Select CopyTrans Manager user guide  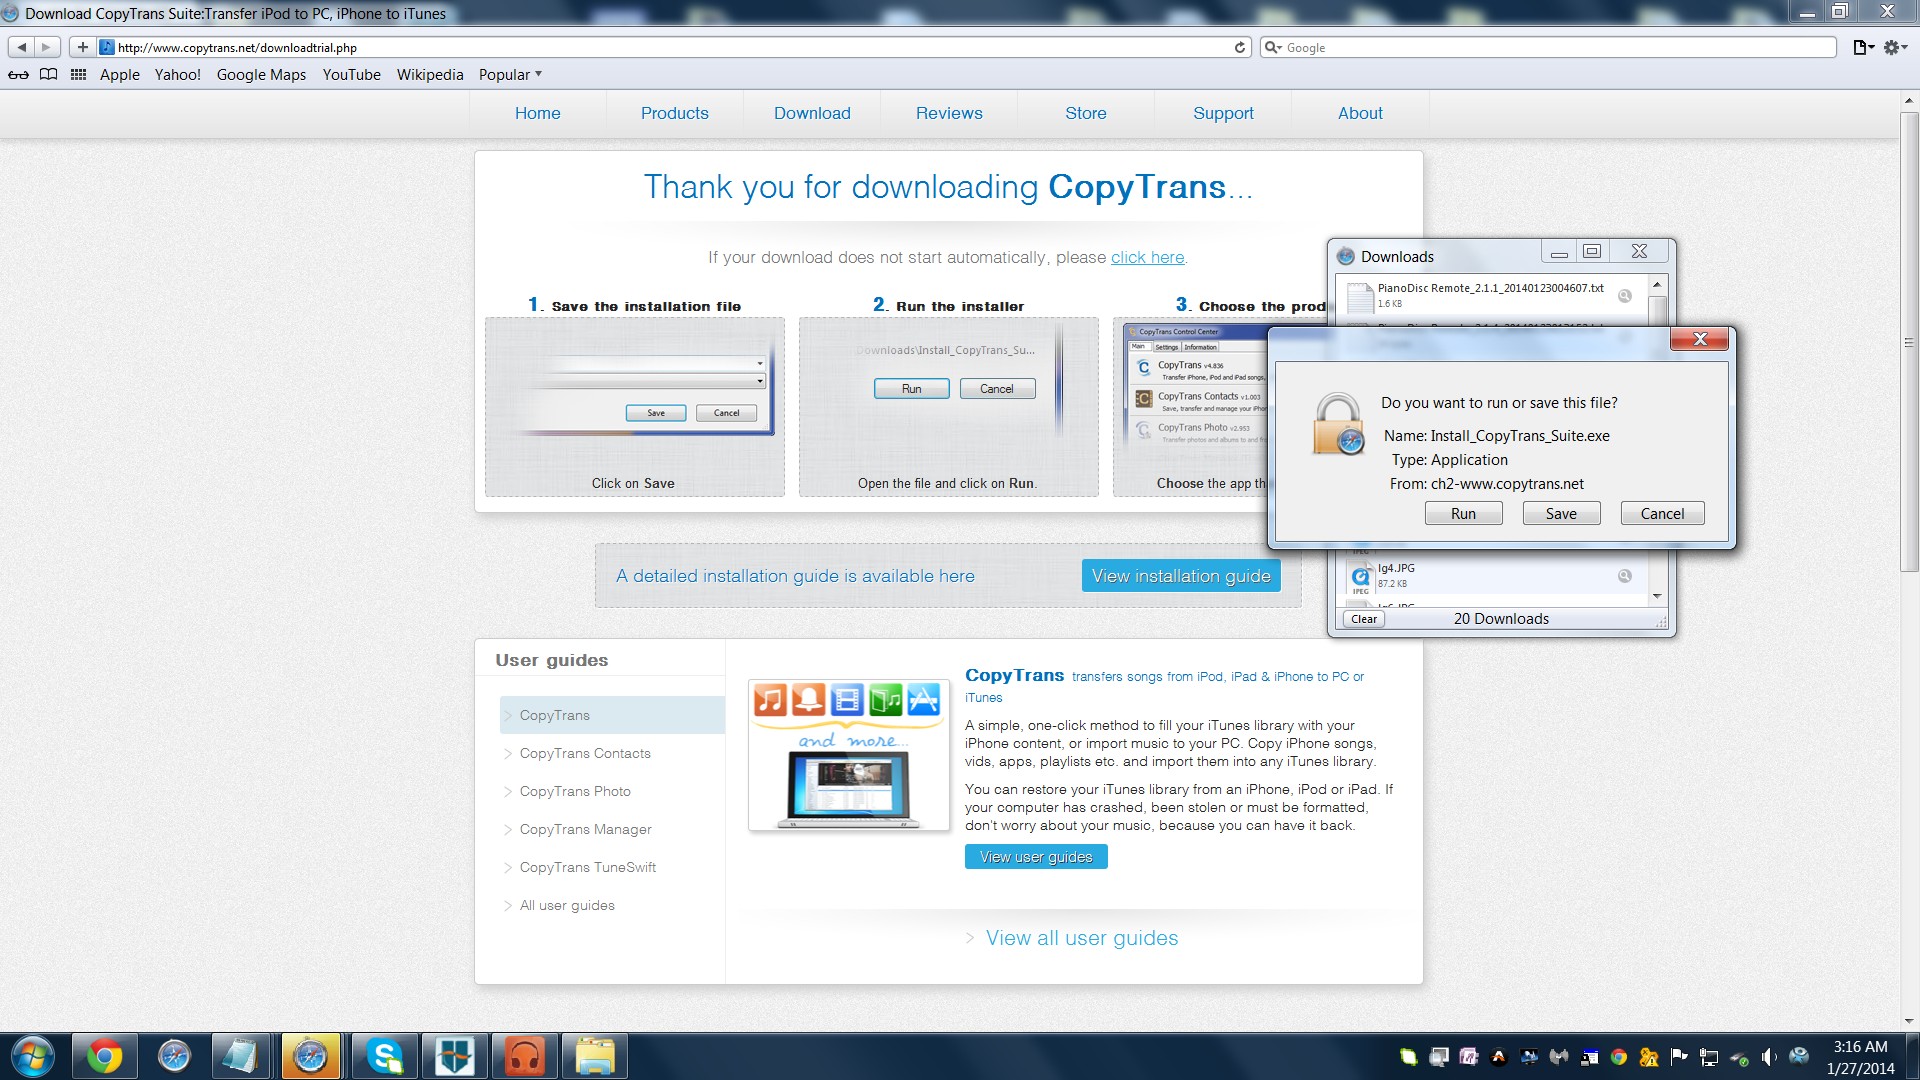pyautogui.click(x=585, y=829)
